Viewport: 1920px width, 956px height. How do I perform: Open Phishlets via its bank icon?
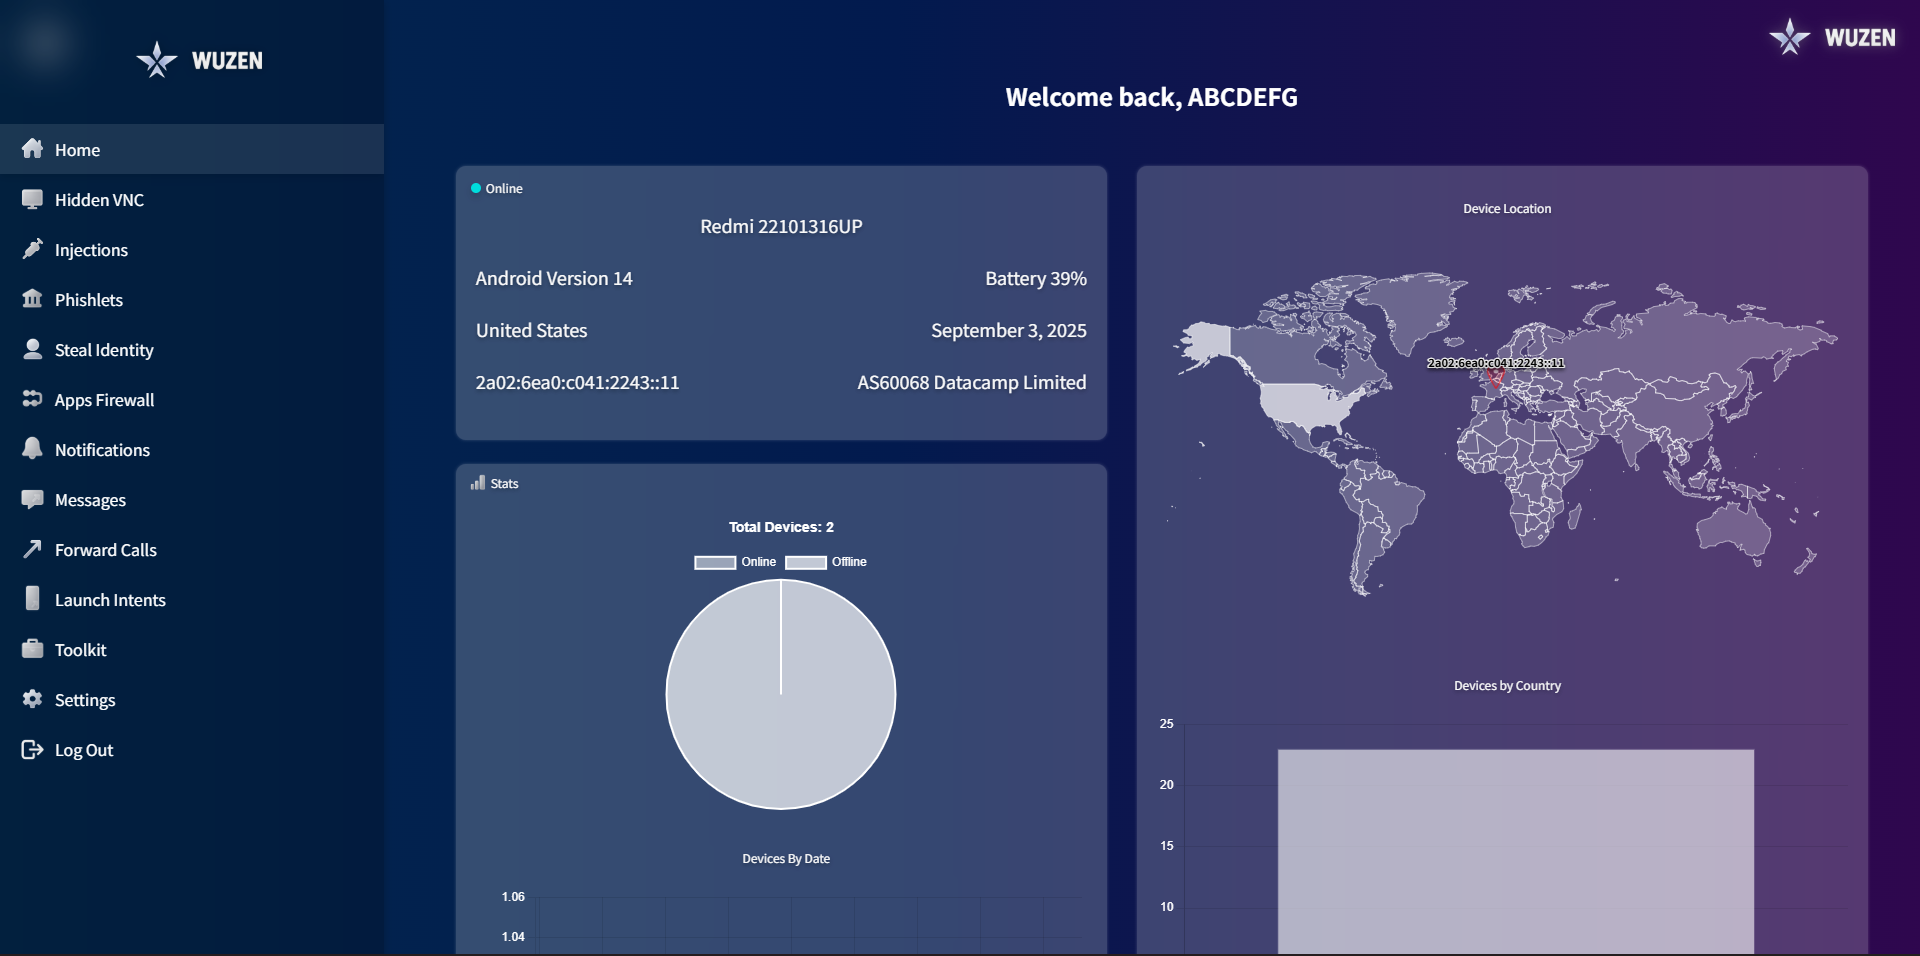33,299
